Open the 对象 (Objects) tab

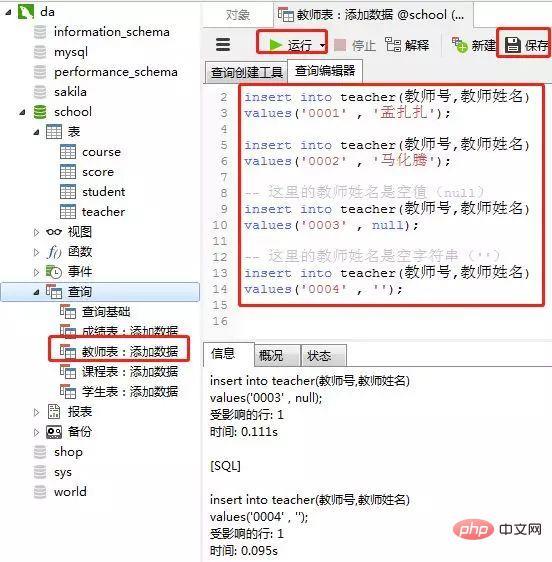[x=238, y=15]
